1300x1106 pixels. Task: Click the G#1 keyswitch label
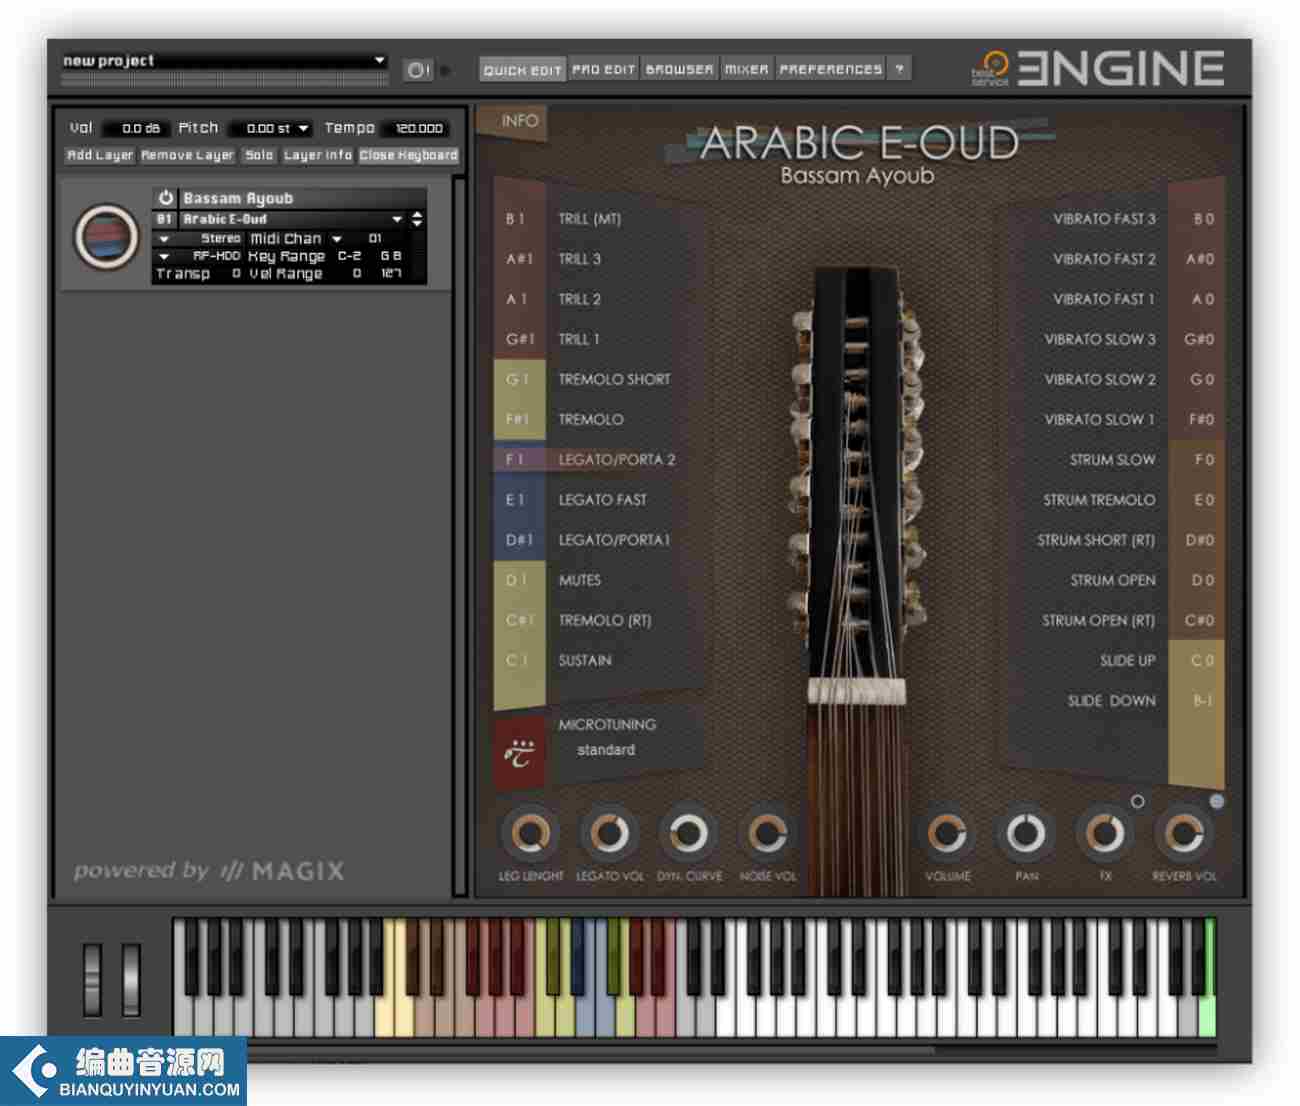519,339
